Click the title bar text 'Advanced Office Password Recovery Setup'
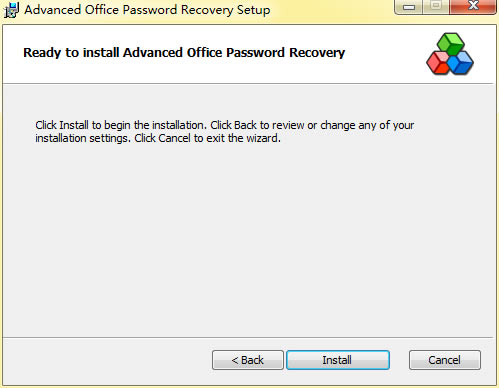 click(x=147, y=10)
